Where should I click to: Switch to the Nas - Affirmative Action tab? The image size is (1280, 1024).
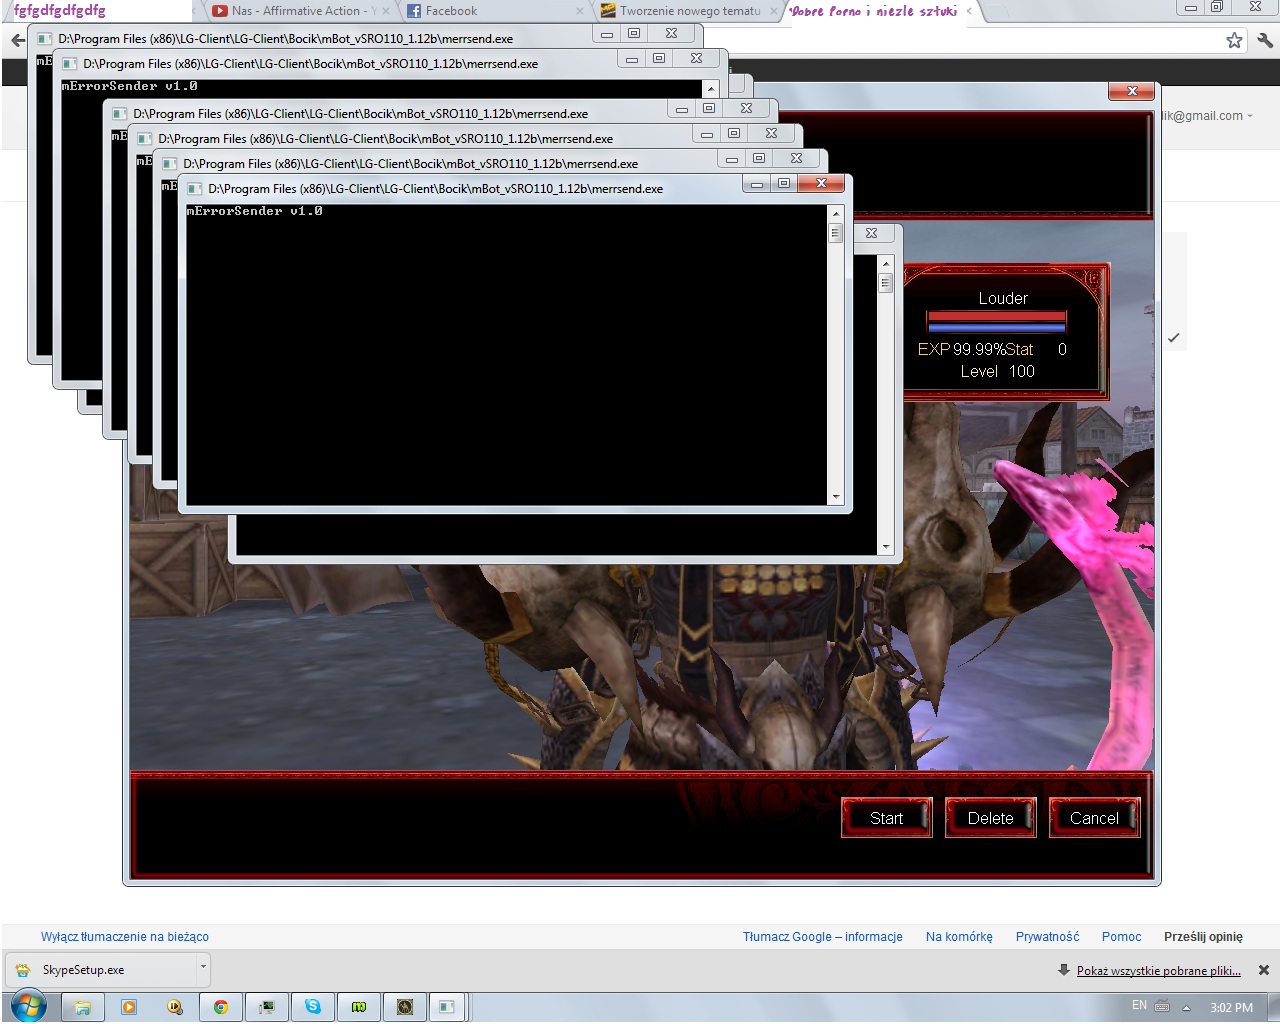[301, 11]
